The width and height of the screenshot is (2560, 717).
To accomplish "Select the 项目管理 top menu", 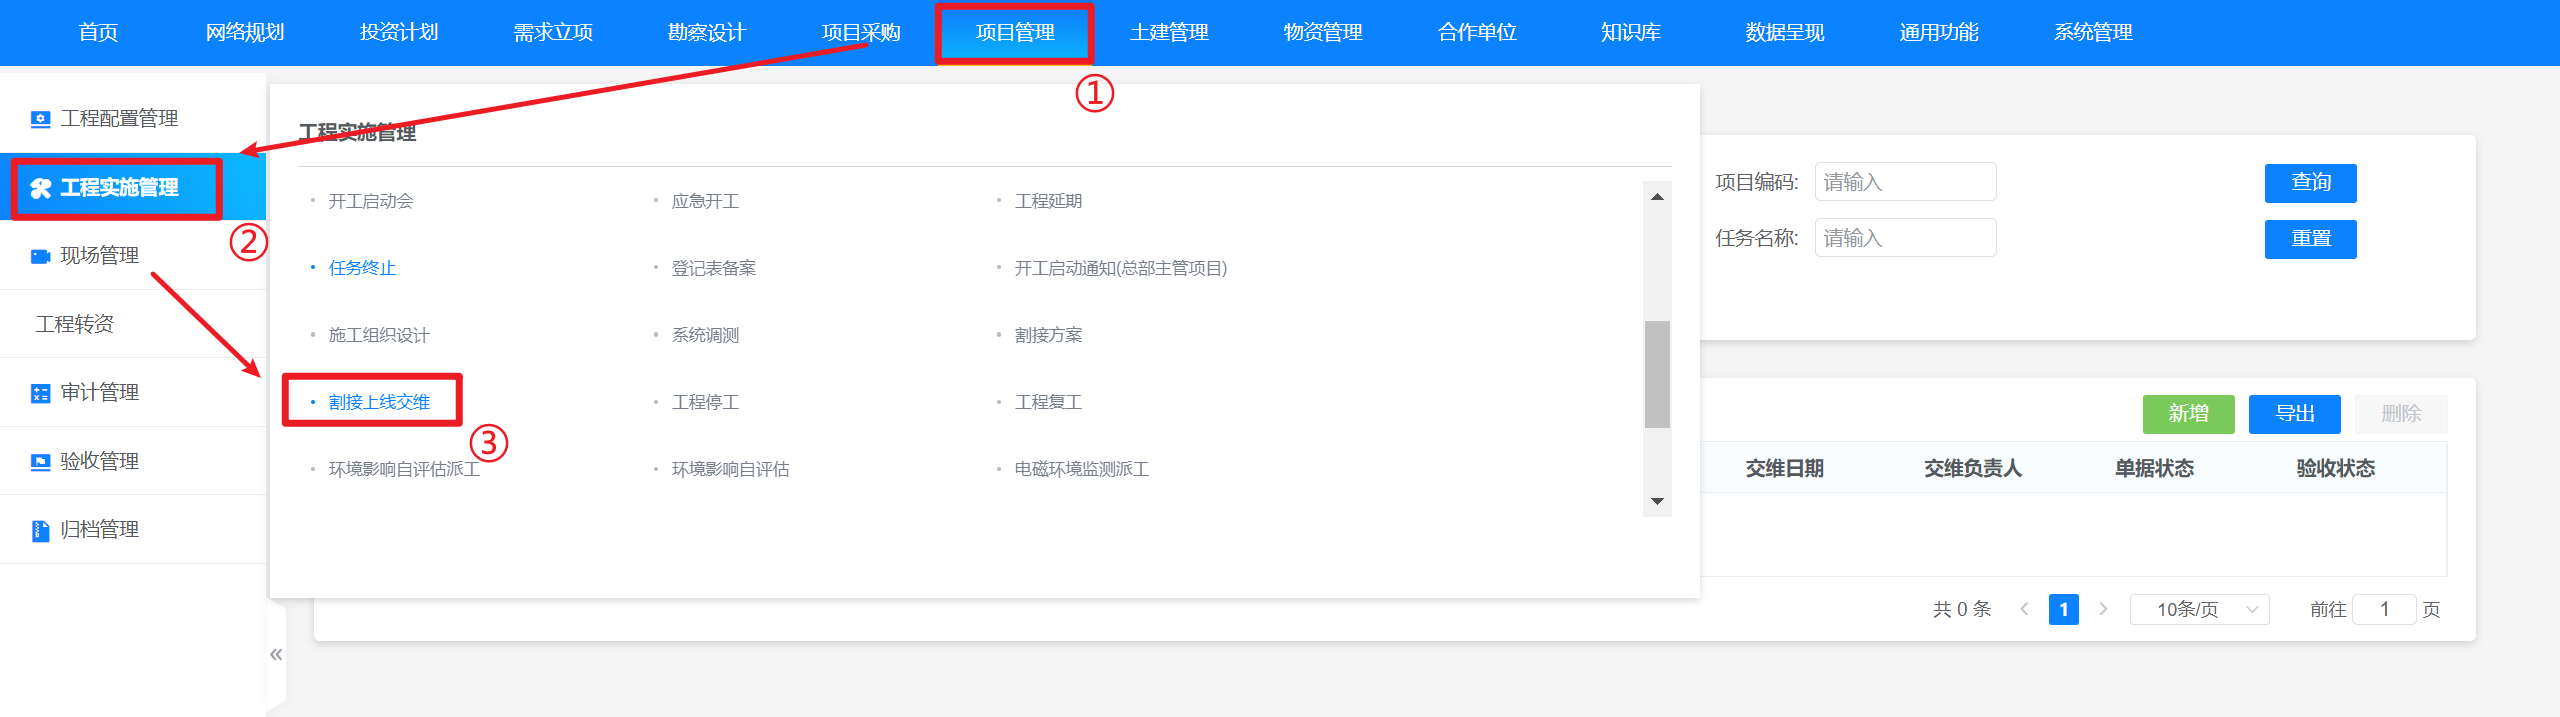I will pyautogui.click(x=1015, y=32).
